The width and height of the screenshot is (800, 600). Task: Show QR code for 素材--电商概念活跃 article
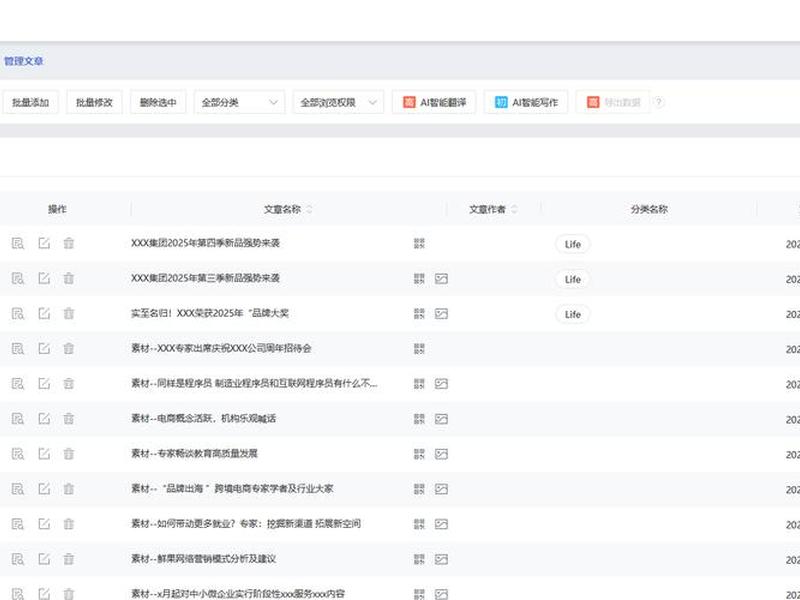(x=419, y=419)
